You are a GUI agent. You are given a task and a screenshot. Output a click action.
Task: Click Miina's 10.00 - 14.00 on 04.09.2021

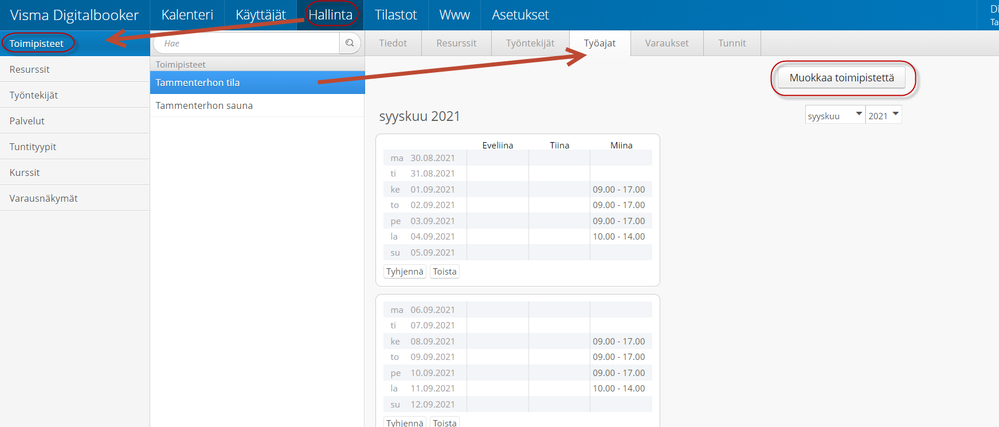tap(619, 236)
